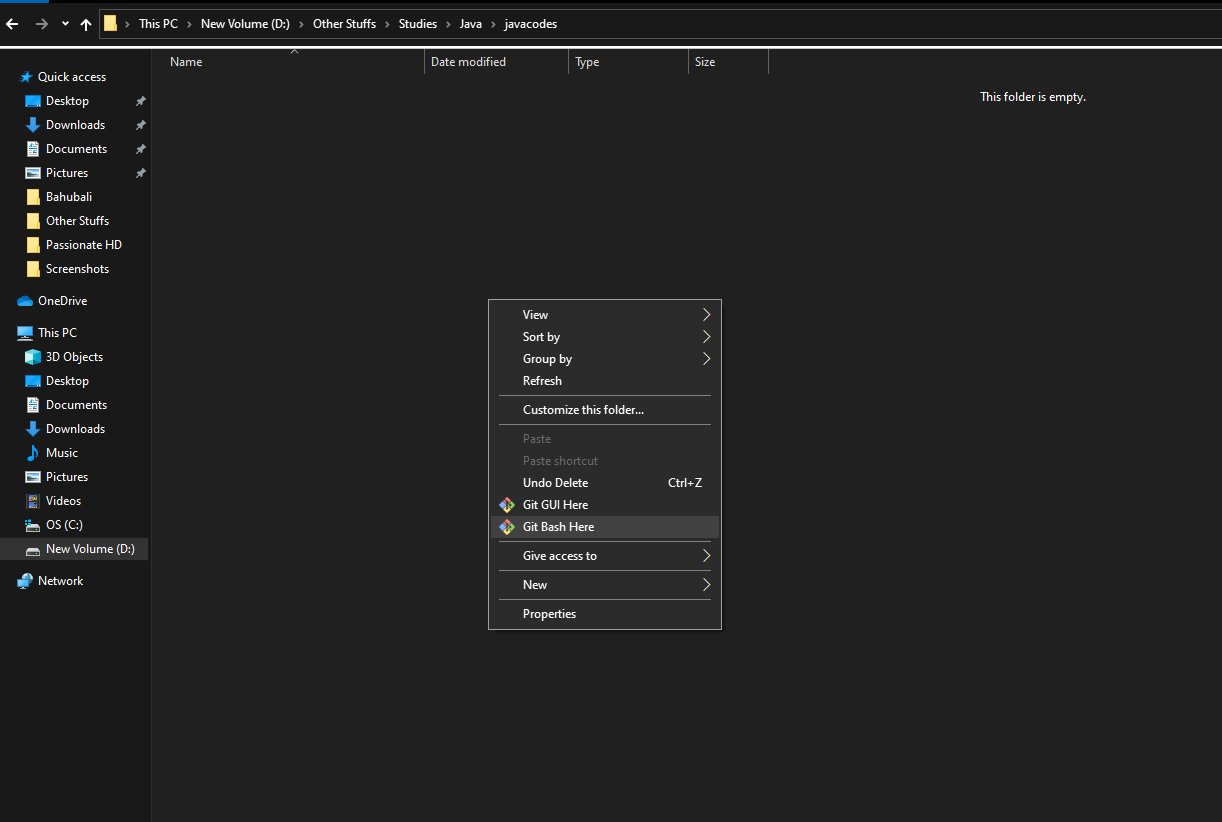Navigate to This PC in breadcrumb
The width and height of the screenshot is (1222, 822).
coord(158,24)
